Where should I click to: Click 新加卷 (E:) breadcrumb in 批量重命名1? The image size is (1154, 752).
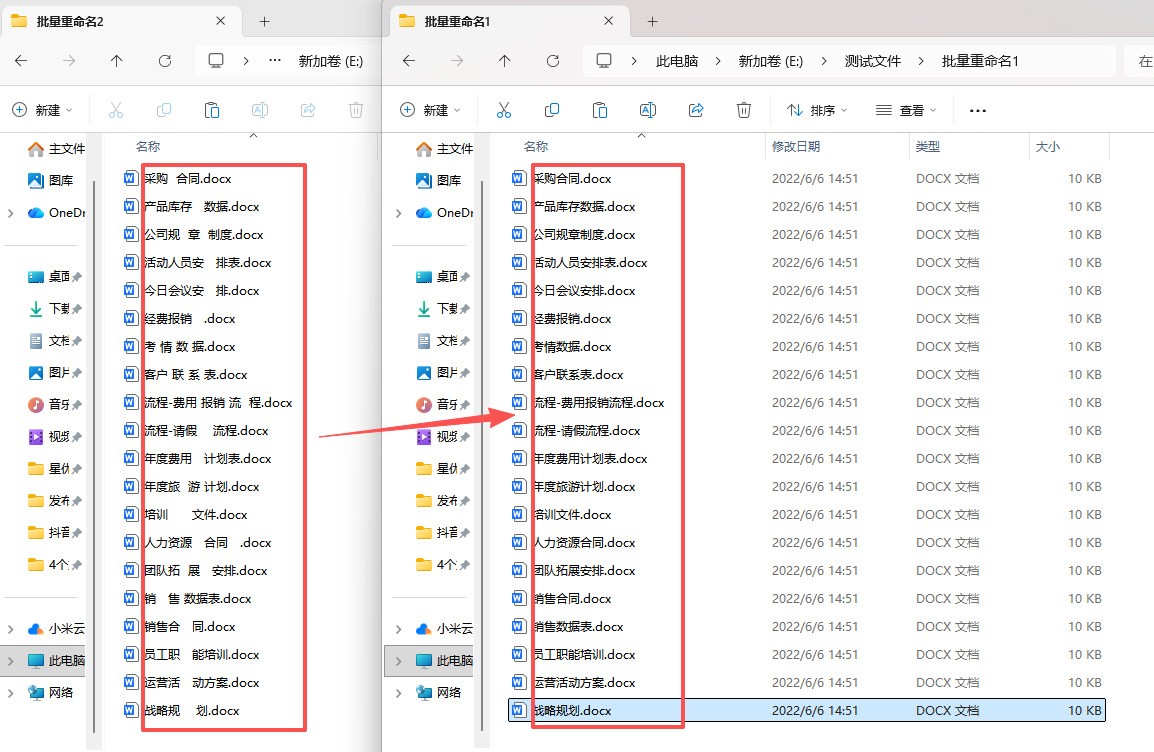tap(771, 61)
